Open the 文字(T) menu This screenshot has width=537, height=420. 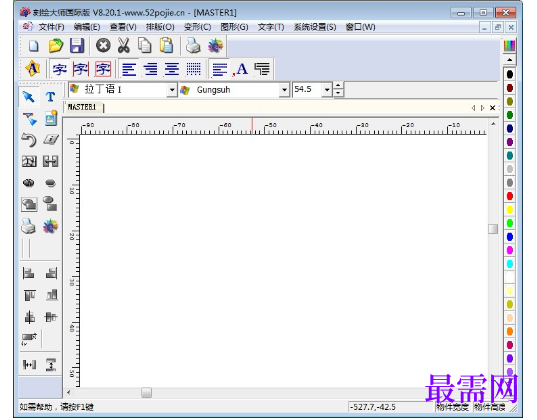point(271,27)
